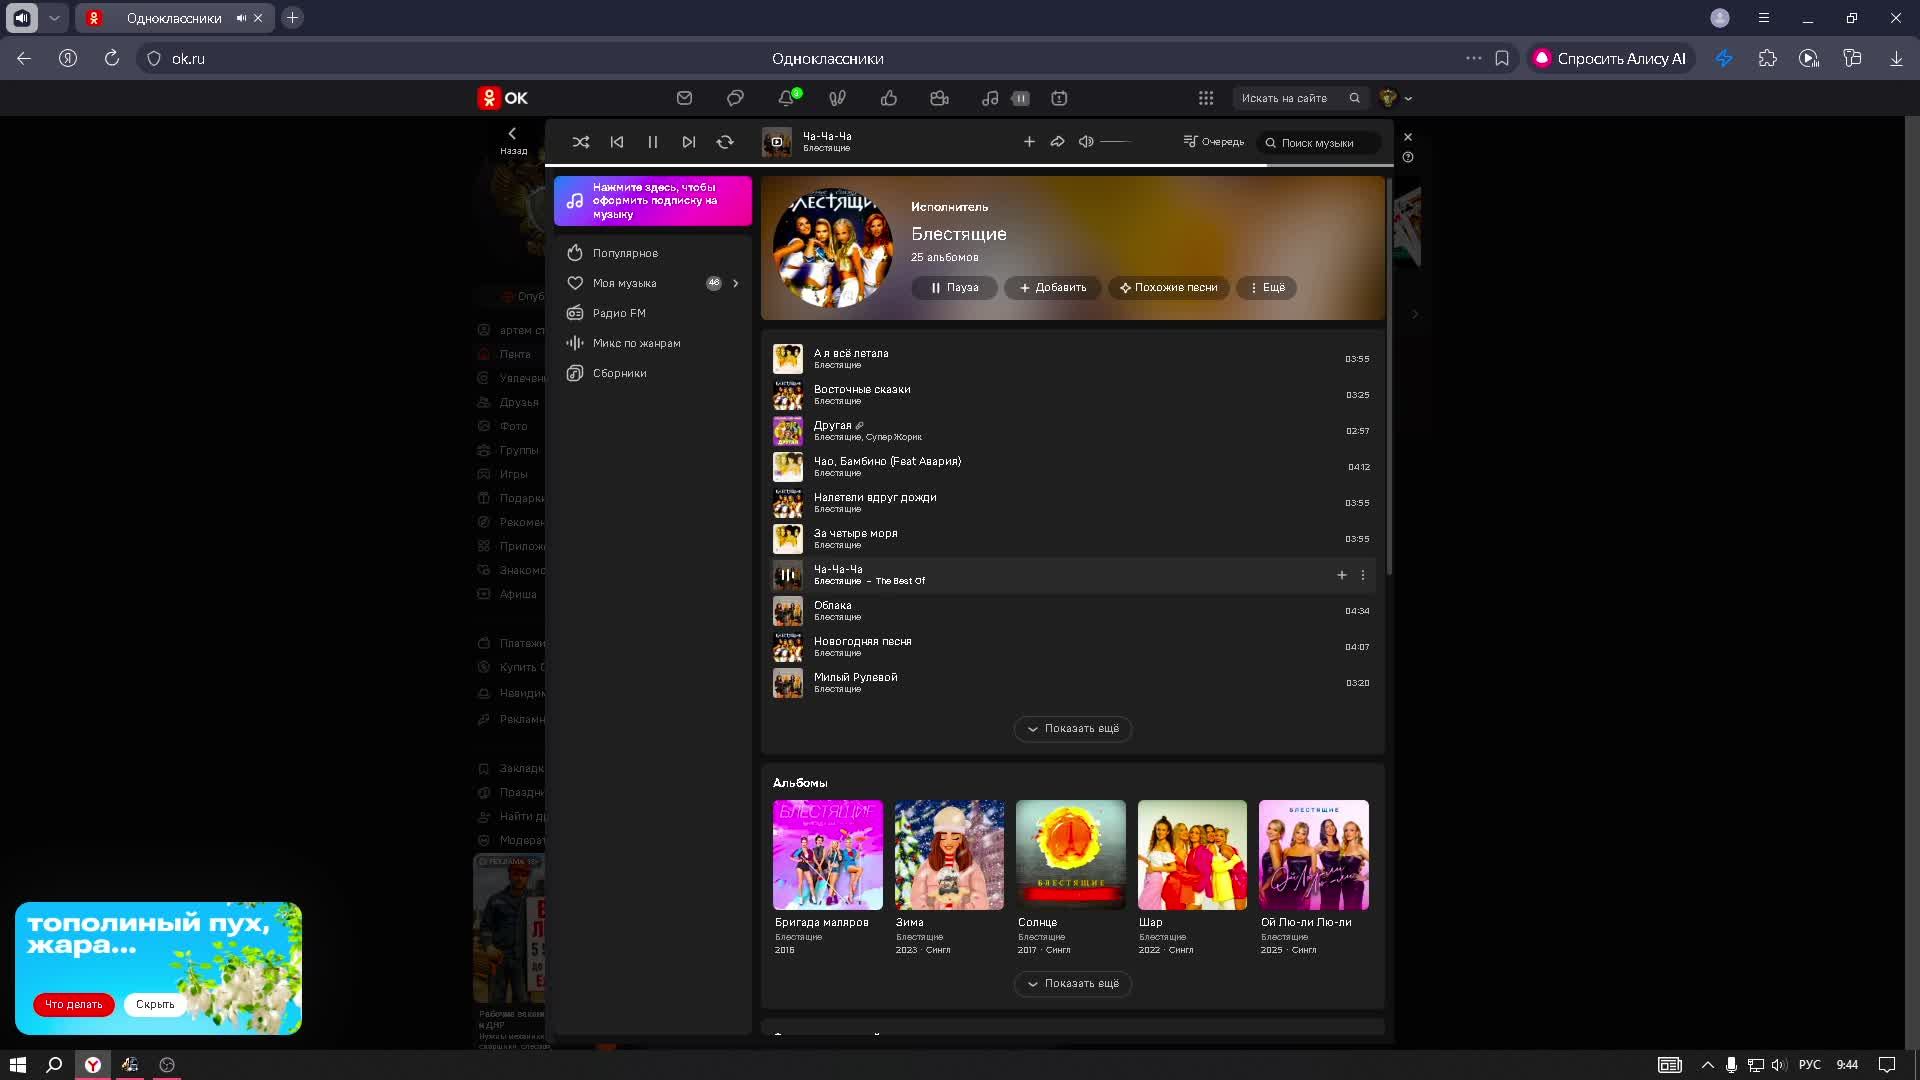Image resolution: width=1920 pixels, height=1080 pixels.
Task: Toggle the mini pause button in OK header
Action: pos(1020,98)
